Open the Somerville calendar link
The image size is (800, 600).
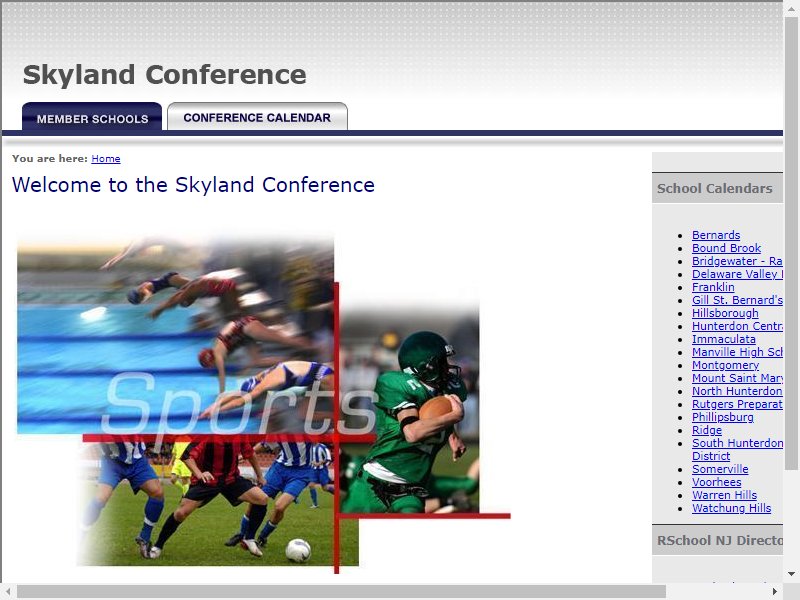pos(720,469)
